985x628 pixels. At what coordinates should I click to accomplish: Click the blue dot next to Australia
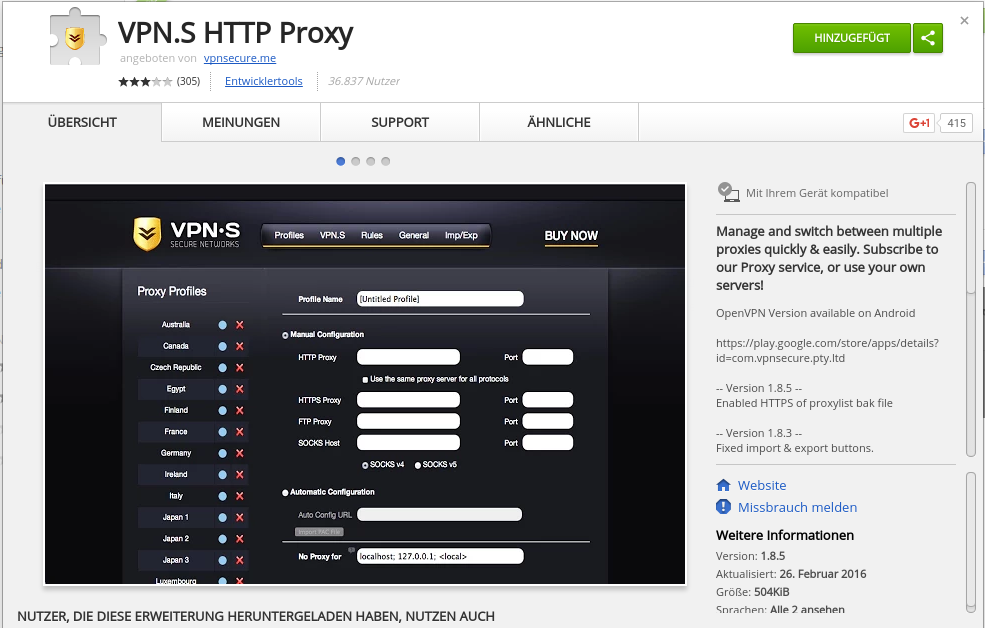[x=222, y=325]
